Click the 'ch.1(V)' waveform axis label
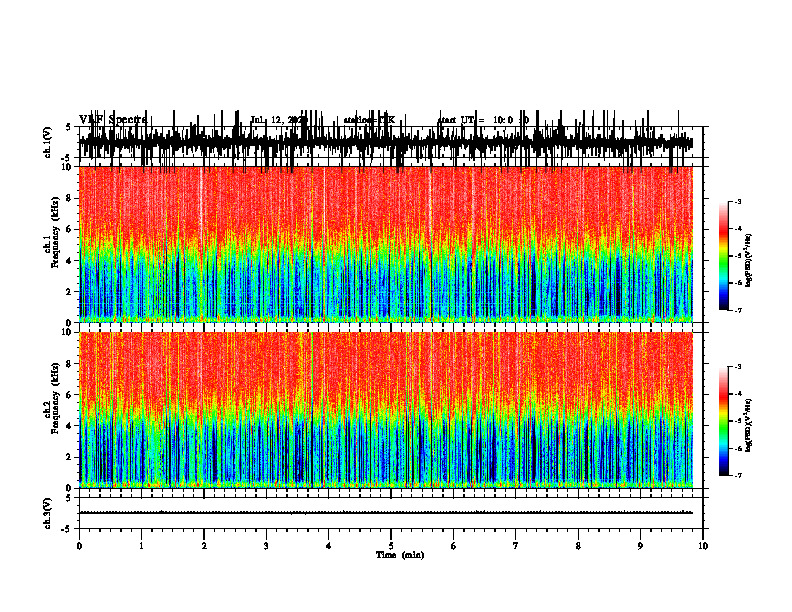The image size is (792, 612). point(48,142)
